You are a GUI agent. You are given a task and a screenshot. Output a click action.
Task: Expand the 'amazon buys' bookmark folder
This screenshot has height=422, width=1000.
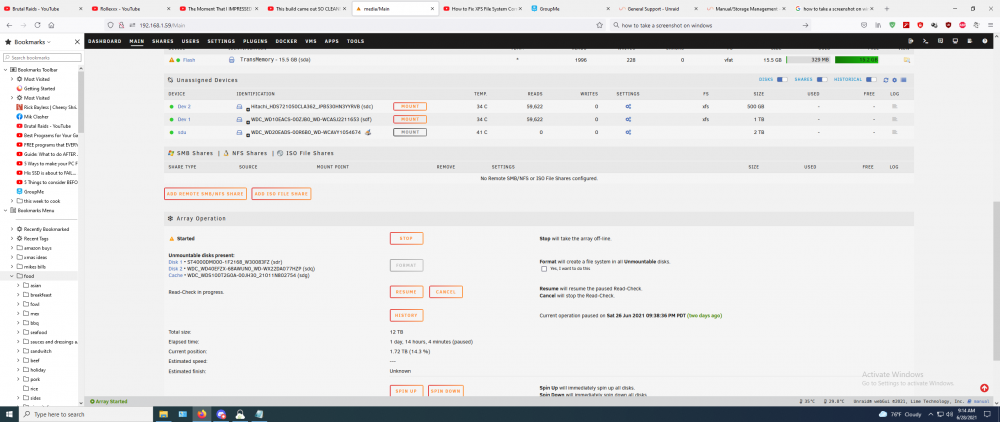coord(12,247)
